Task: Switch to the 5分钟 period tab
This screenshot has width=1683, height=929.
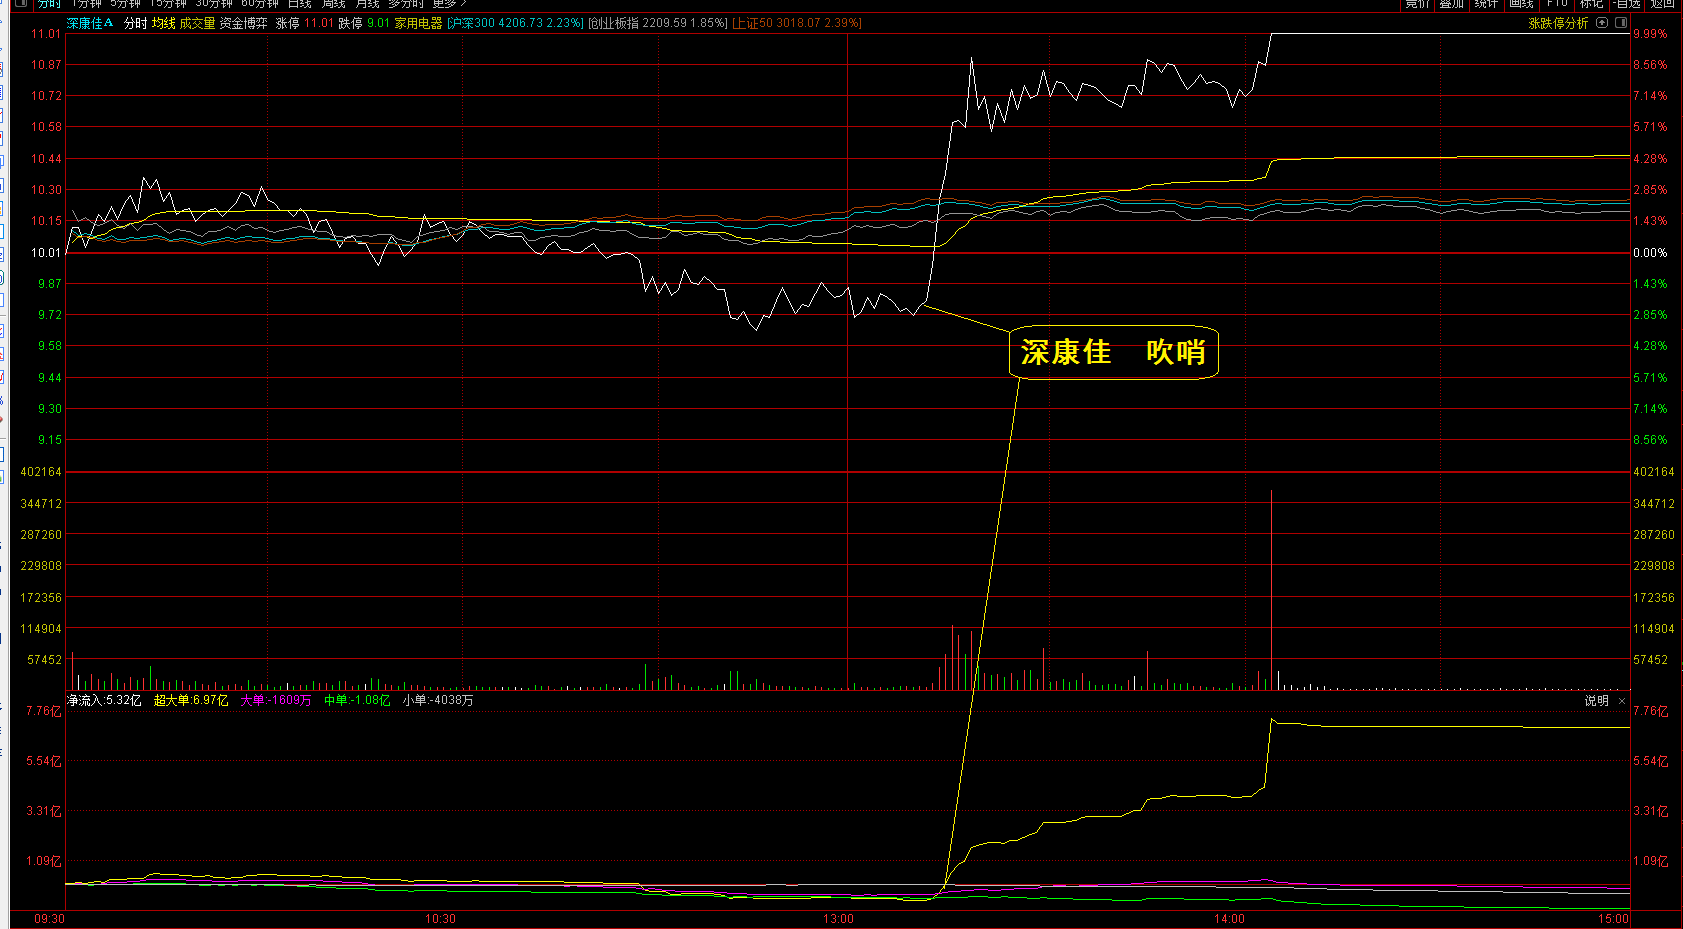Action: pyautogui.click(x=126, y=4)
